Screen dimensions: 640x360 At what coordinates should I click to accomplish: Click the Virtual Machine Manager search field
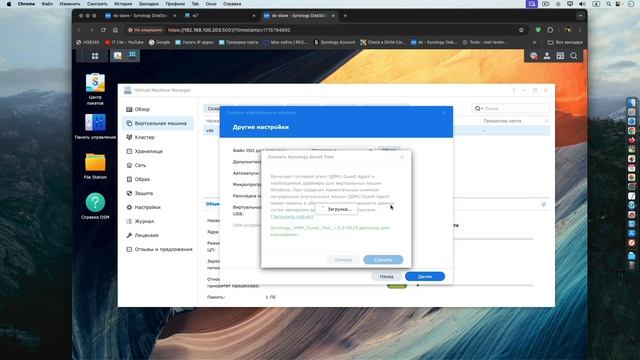click(x=511, y=109)
